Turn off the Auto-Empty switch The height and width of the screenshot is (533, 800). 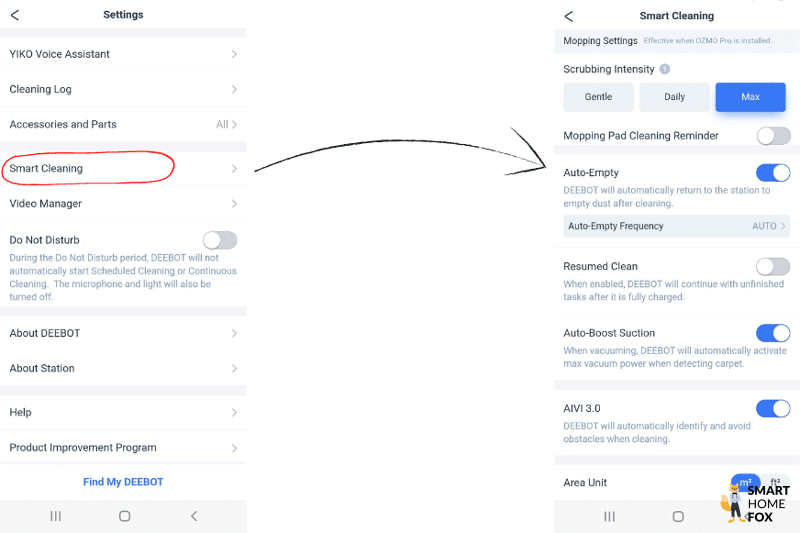click(773, 173)
